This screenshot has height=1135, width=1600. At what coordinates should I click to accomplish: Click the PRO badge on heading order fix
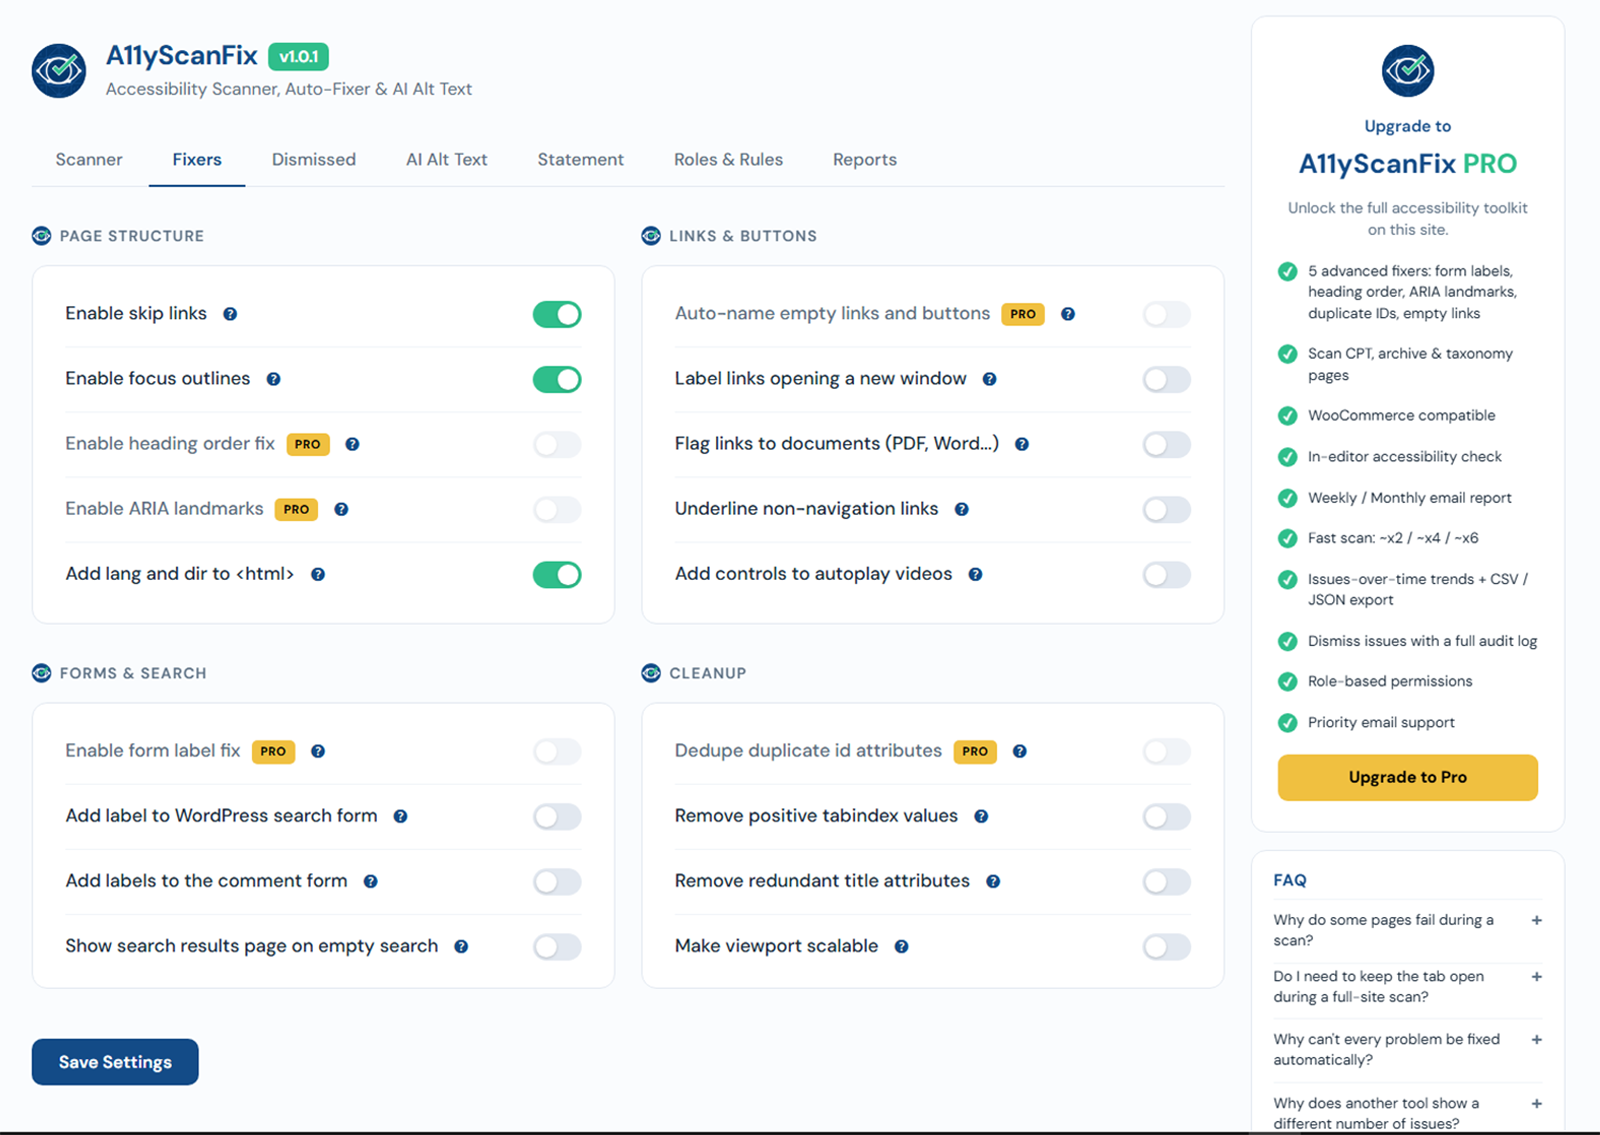tap(308, 444)
